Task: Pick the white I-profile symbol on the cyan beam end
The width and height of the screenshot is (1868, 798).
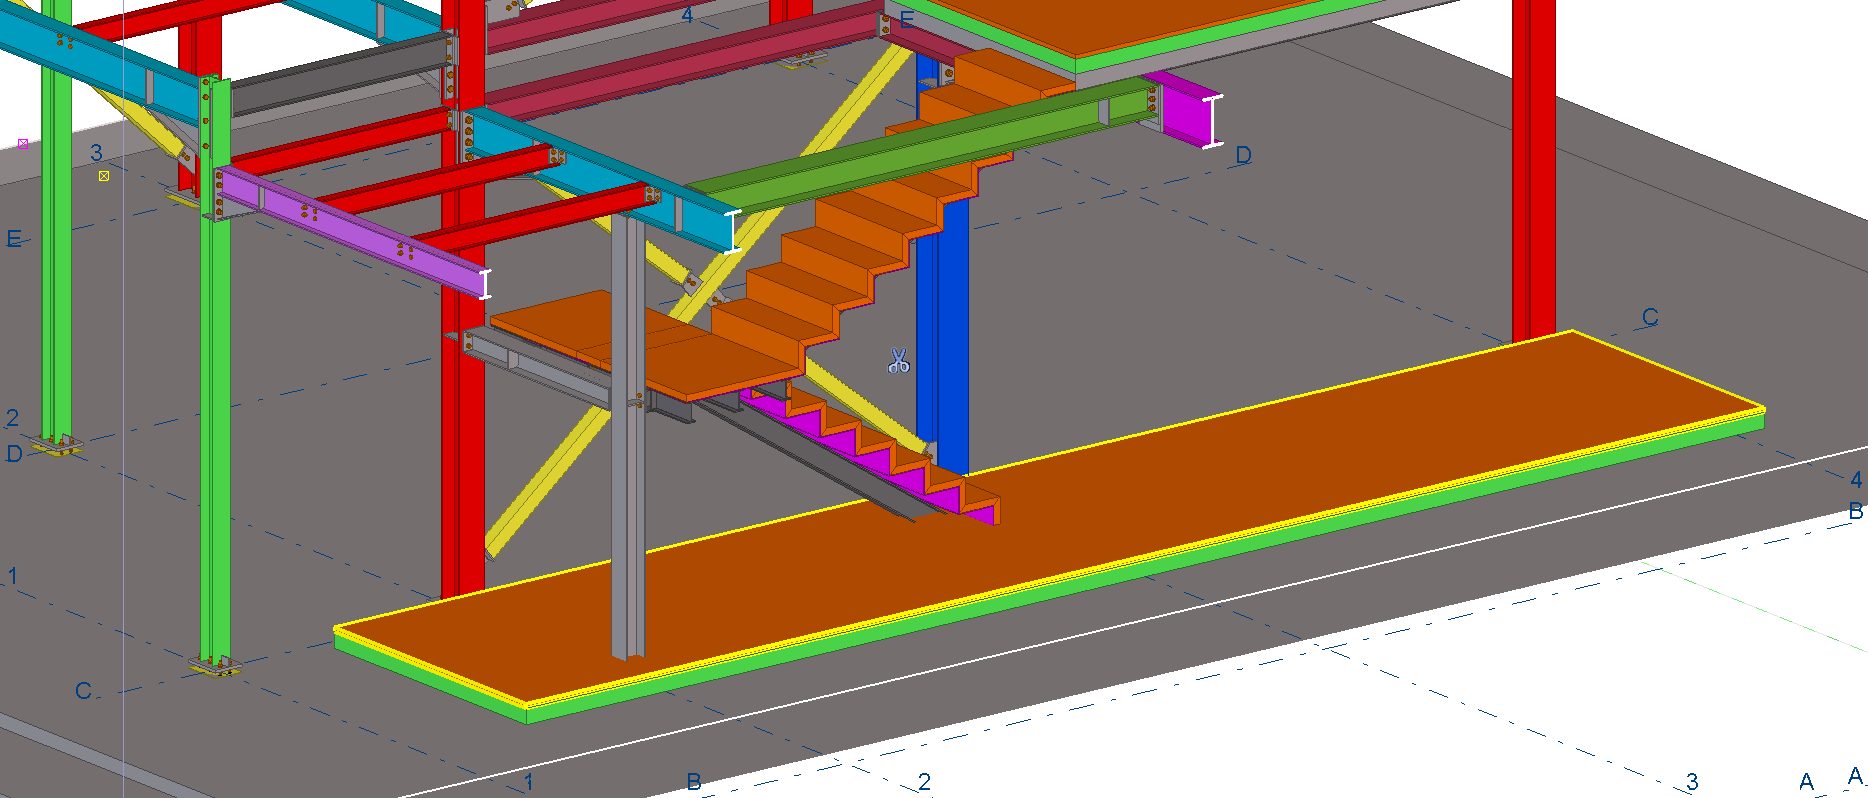Action: (x=733, y=231)
